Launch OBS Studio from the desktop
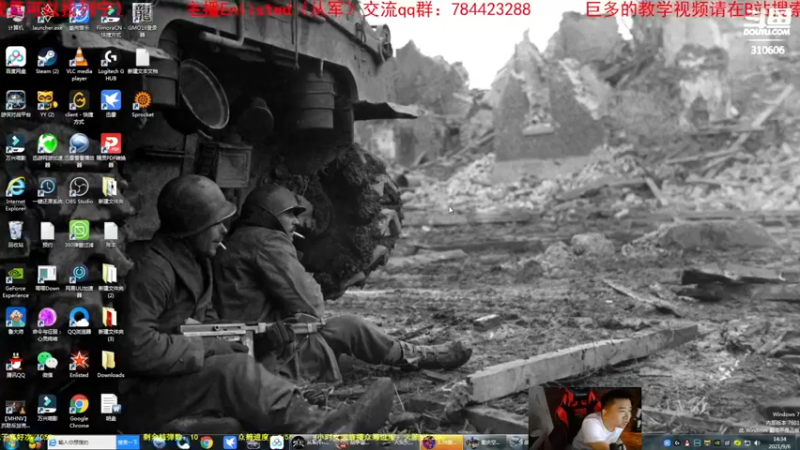 [x=79, y=191]
